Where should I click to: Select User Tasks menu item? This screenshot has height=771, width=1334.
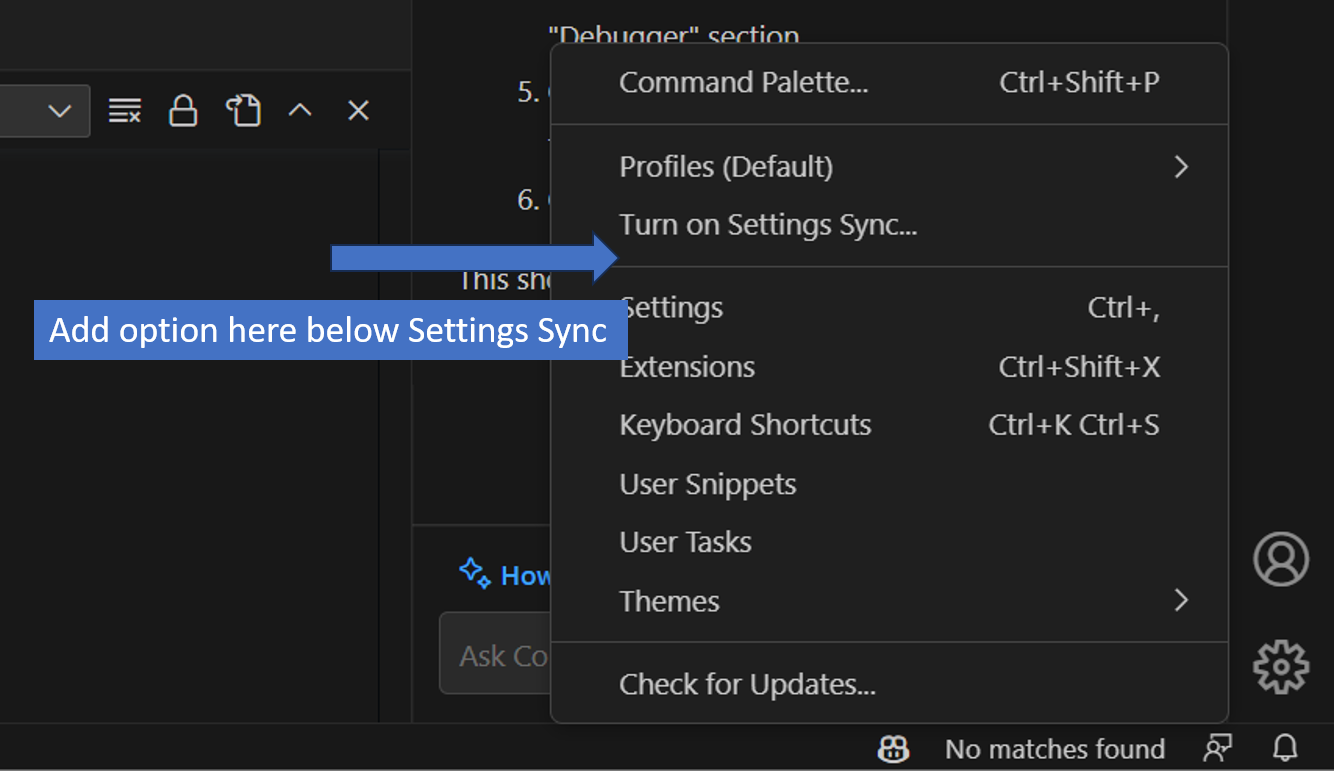pyautogui.click(x=889, y=542)
